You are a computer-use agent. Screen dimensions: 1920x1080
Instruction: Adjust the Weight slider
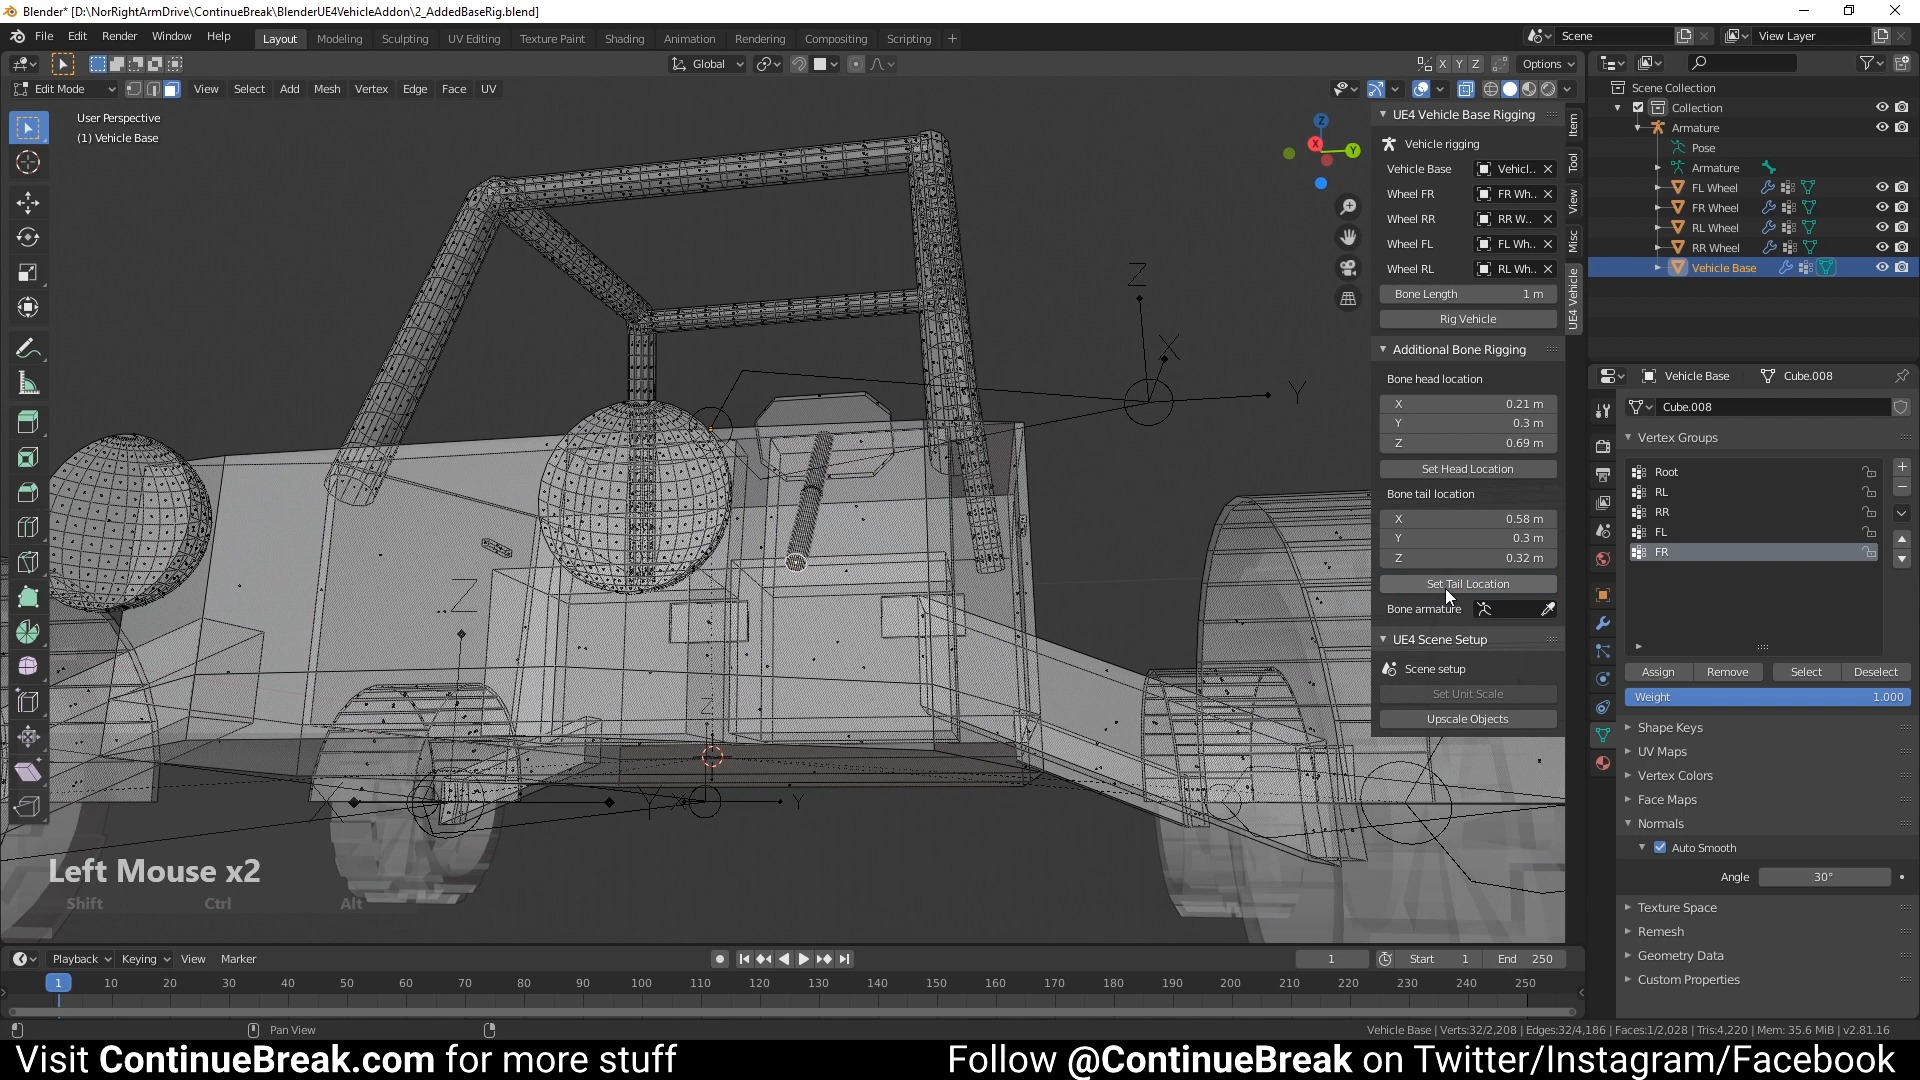coord(1768,697)
